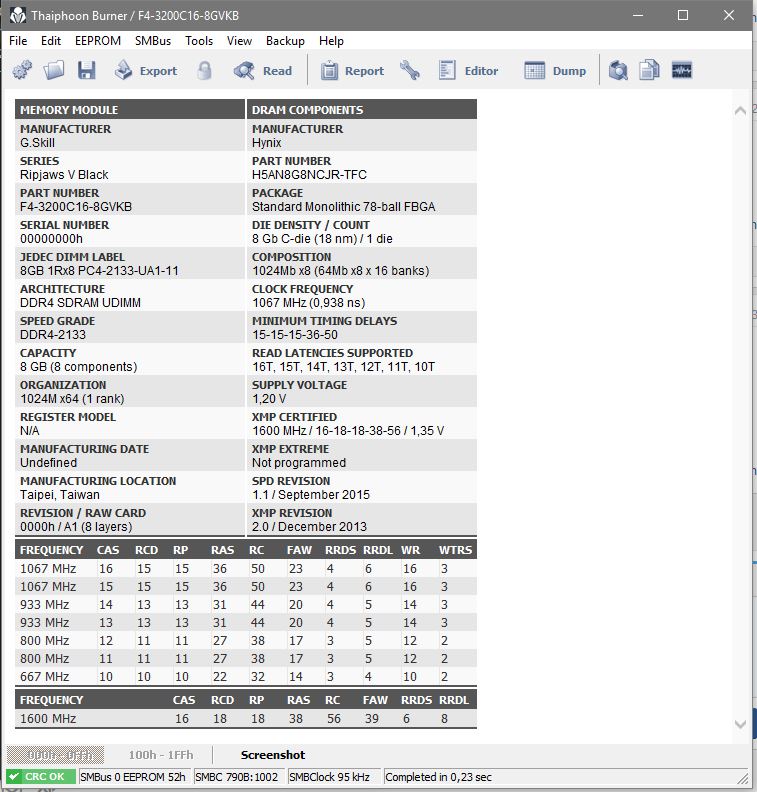The width and height of the screenshot is (757, 792).
Task: Click the Read toolbar button
Action: click(263, 71)
